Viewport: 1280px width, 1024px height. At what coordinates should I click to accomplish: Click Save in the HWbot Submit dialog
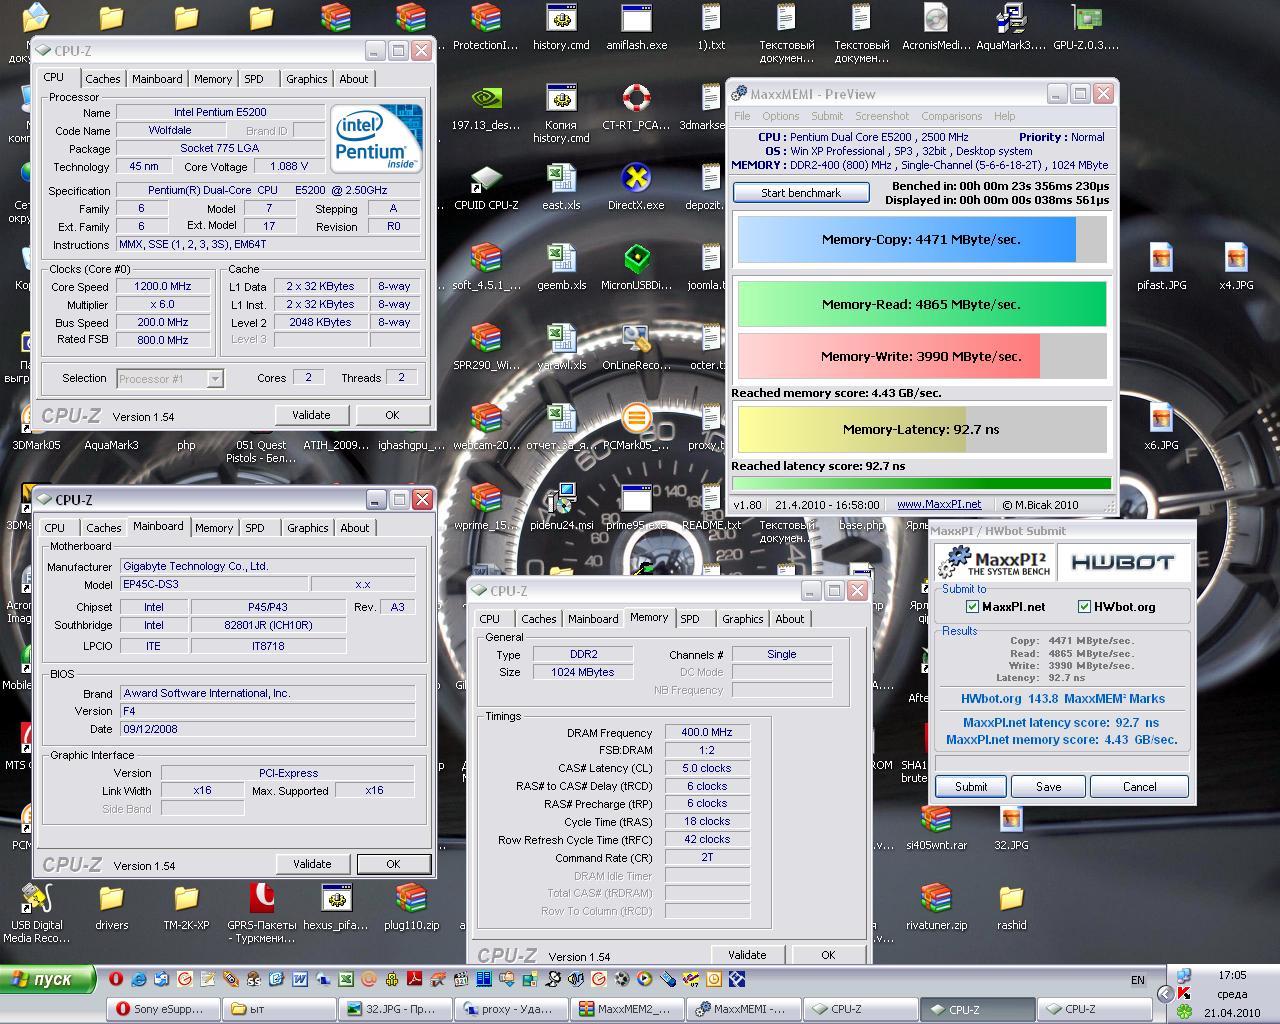(x=1048, y=787)
